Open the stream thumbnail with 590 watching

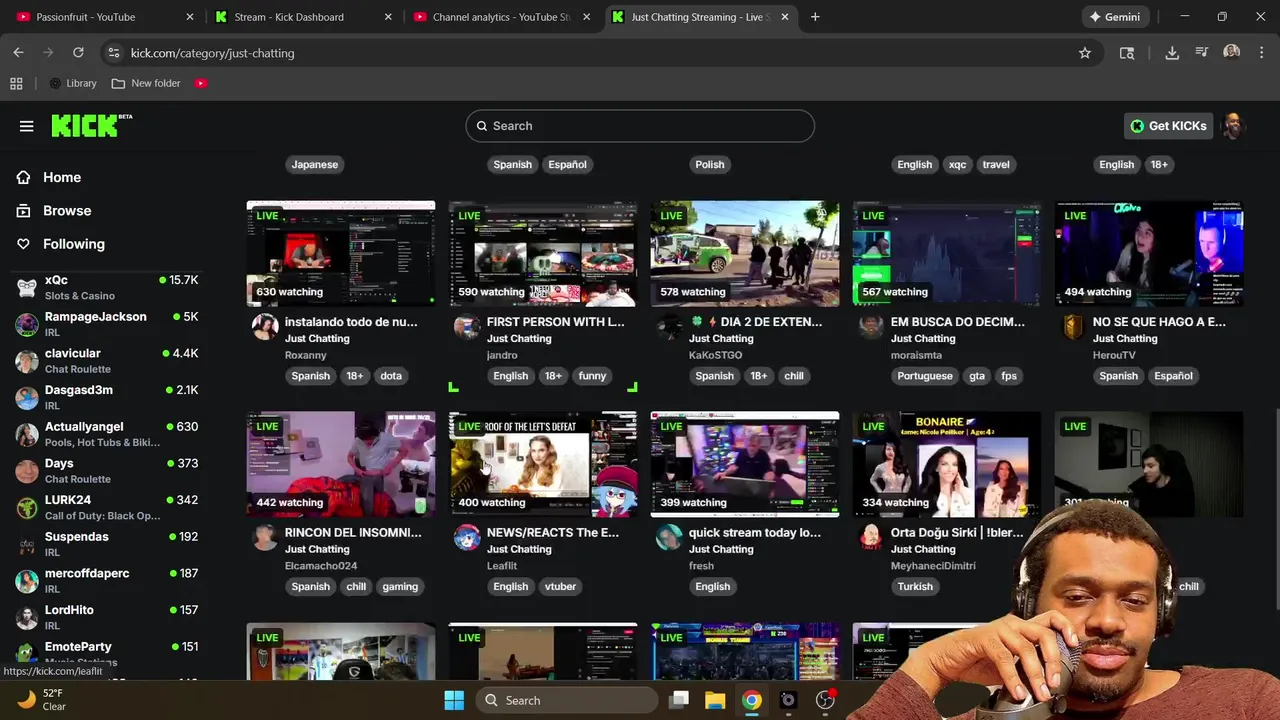(543, 253)
